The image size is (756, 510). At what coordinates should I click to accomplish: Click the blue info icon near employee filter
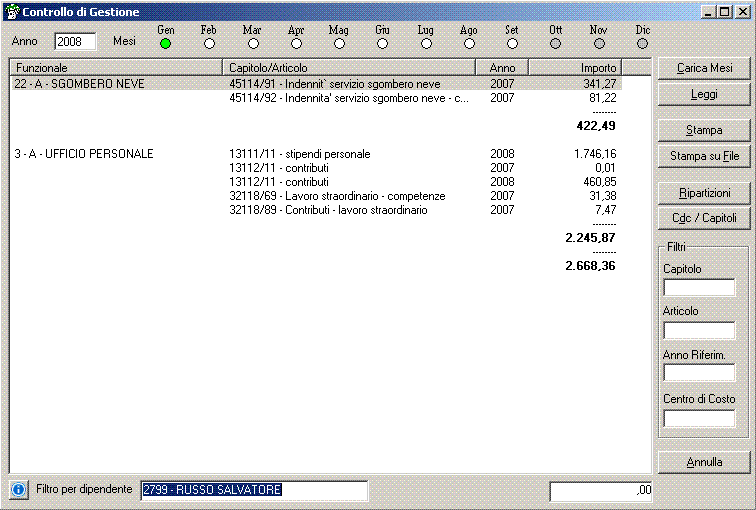click(18, 490)
